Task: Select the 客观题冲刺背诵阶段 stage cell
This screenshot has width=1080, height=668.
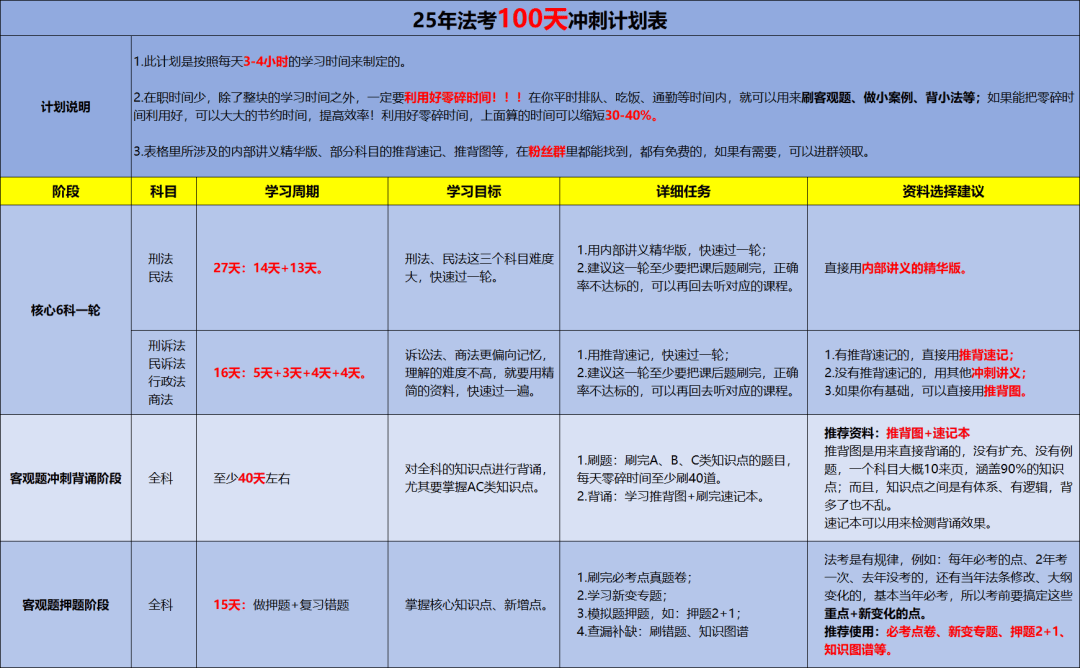Action: coord(65,478)
